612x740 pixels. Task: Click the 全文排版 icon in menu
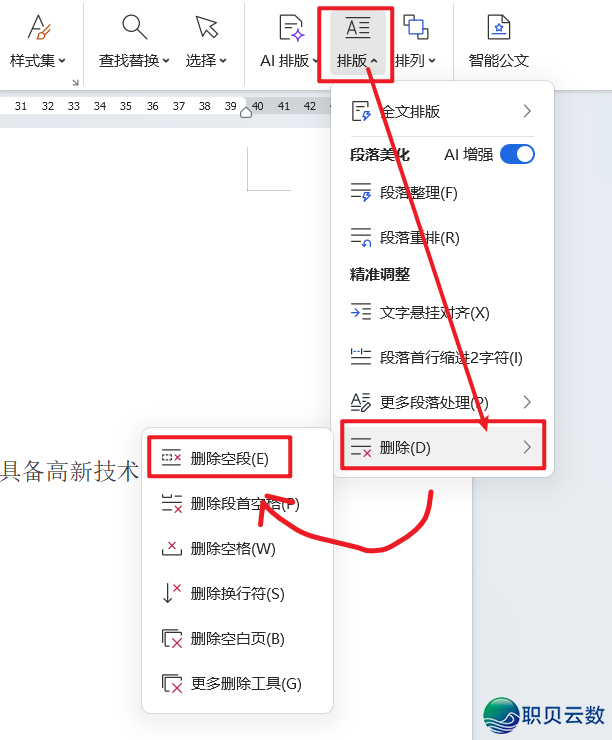(x=361, y=111)
